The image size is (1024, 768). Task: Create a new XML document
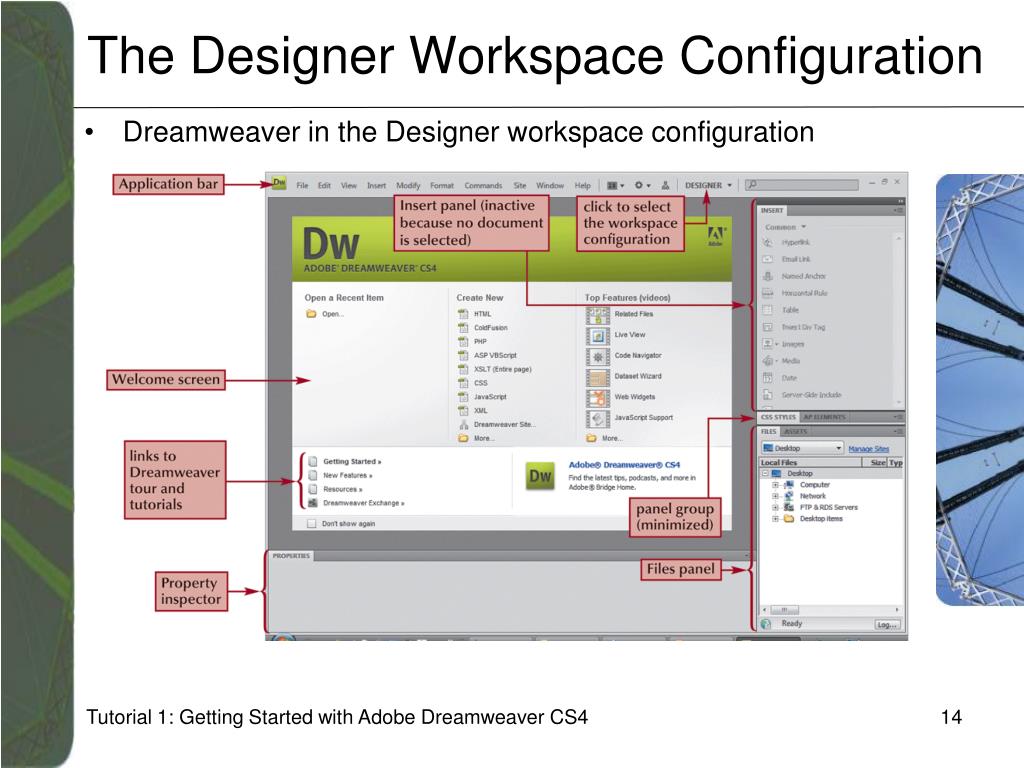click(x=473, y=411)
